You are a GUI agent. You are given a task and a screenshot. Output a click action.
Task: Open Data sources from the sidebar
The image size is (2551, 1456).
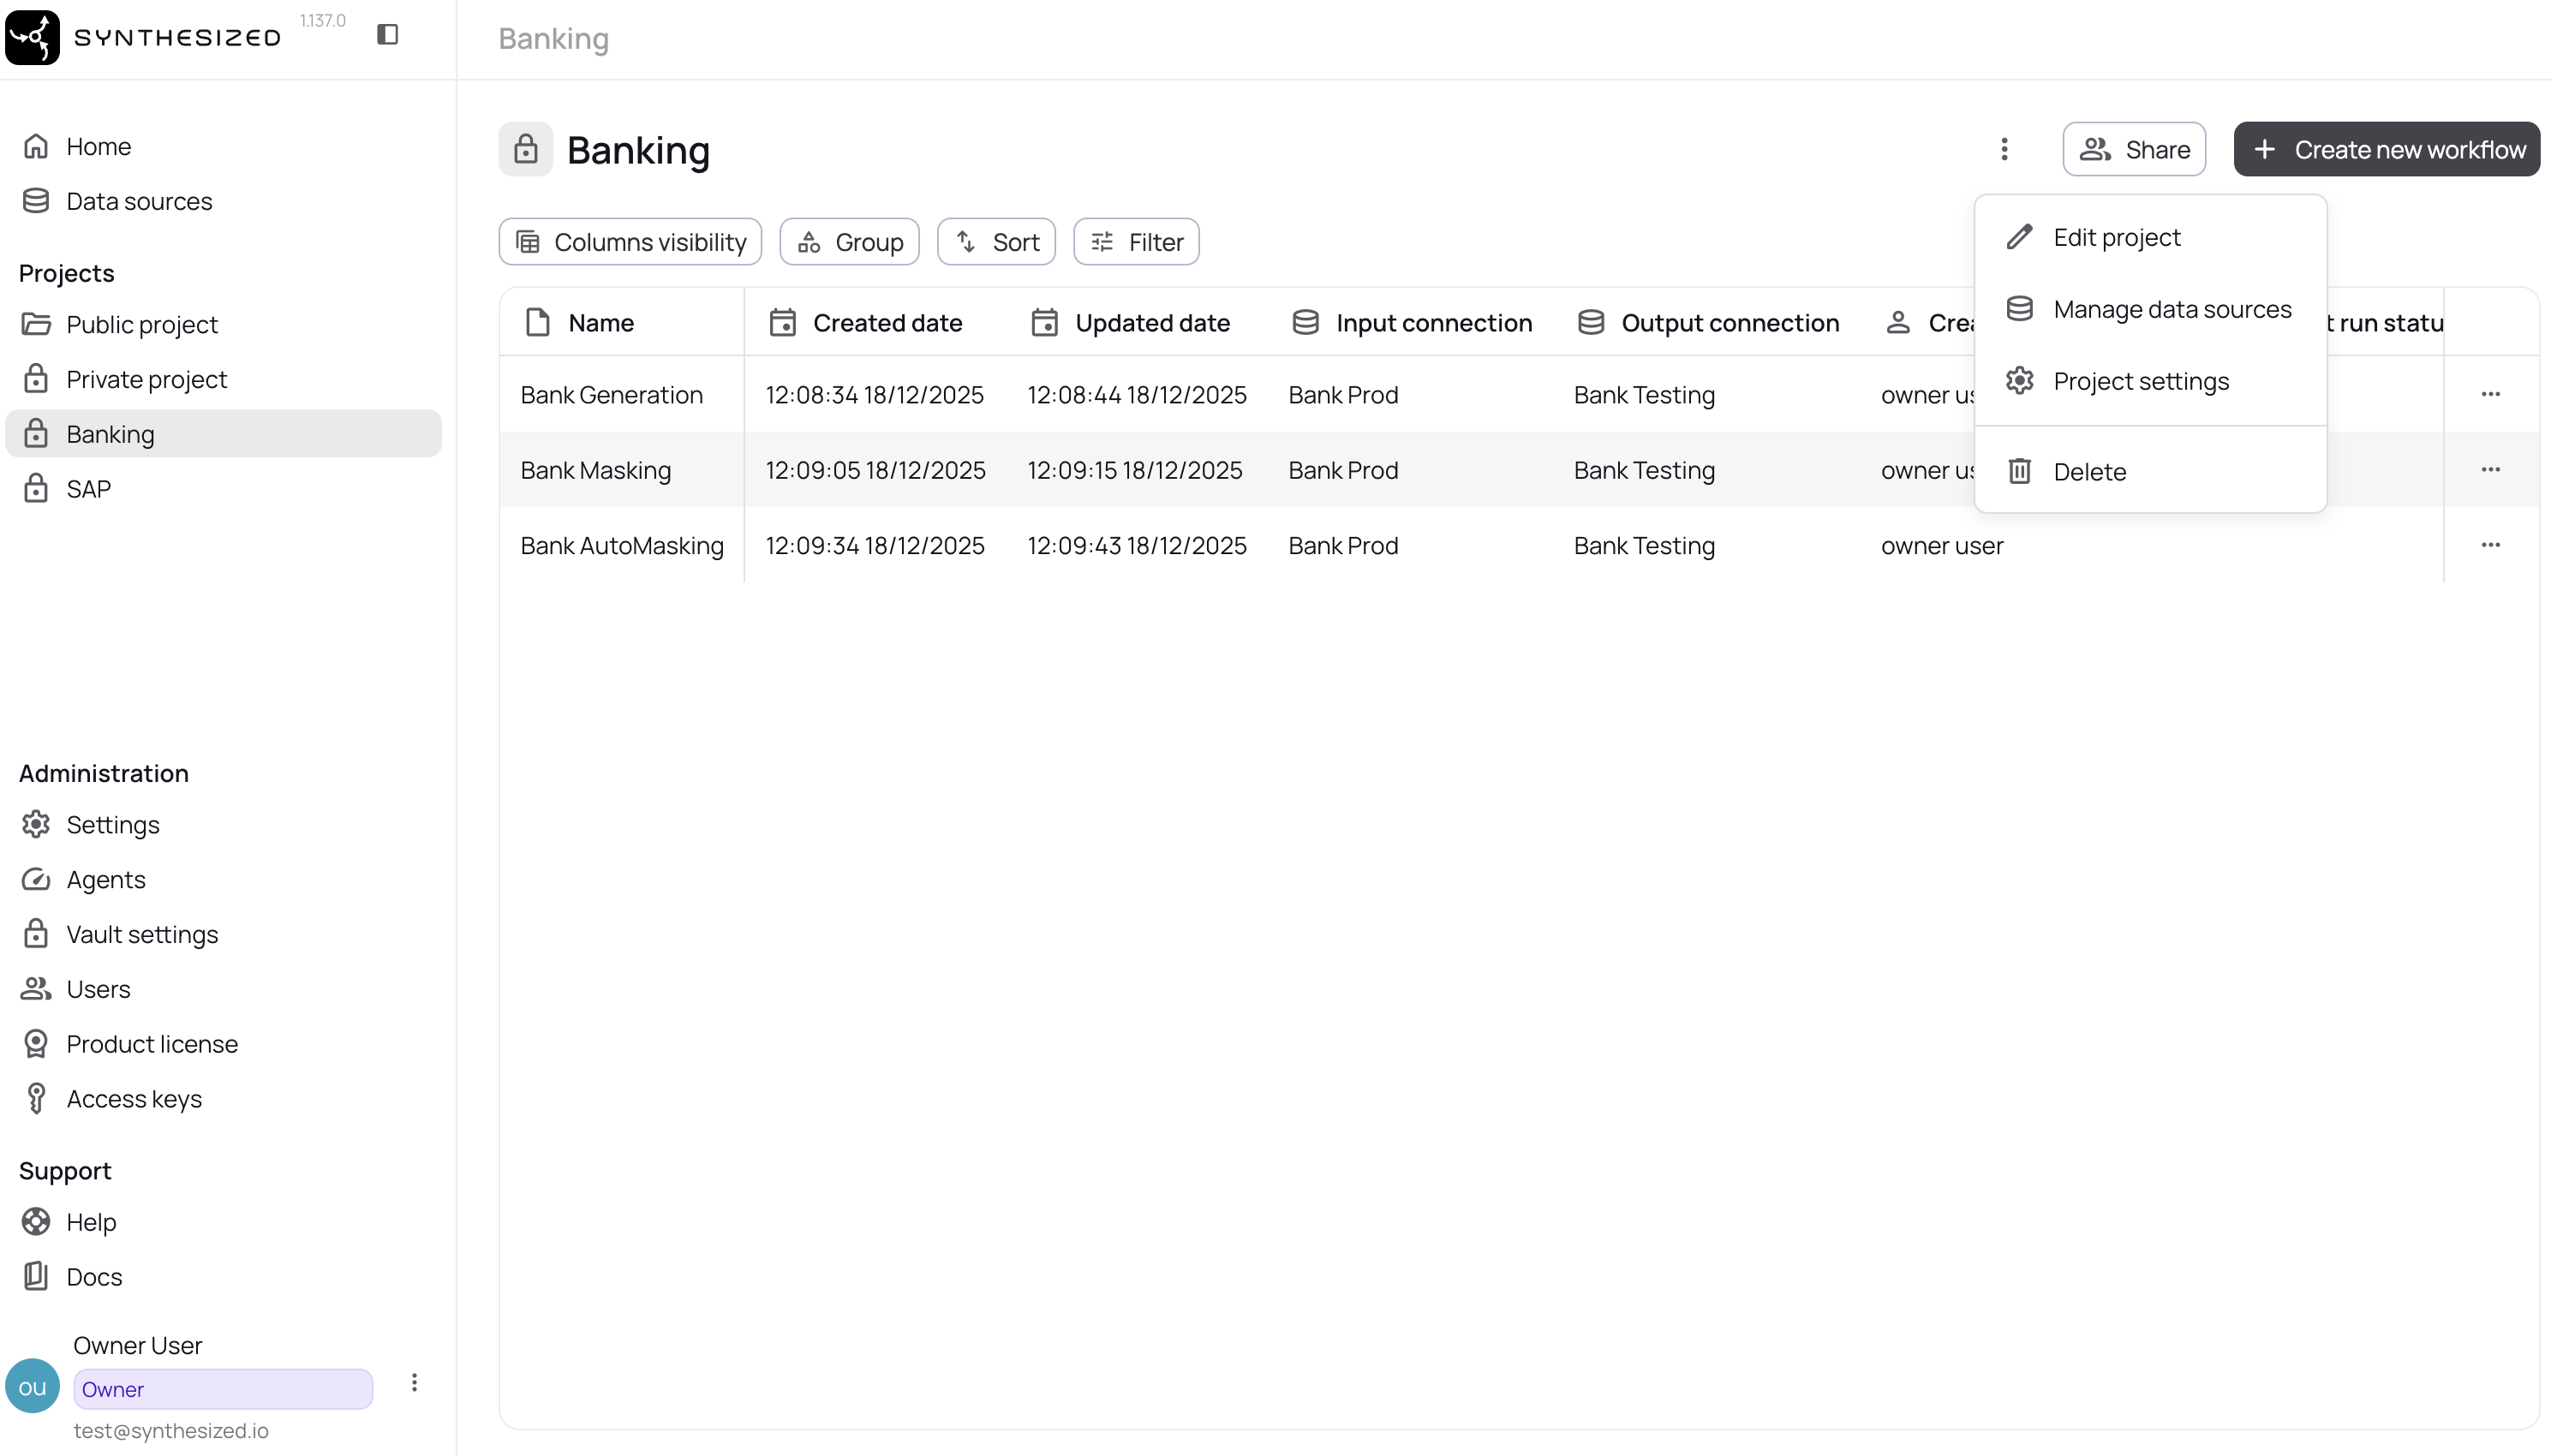[x=139, y=201]
